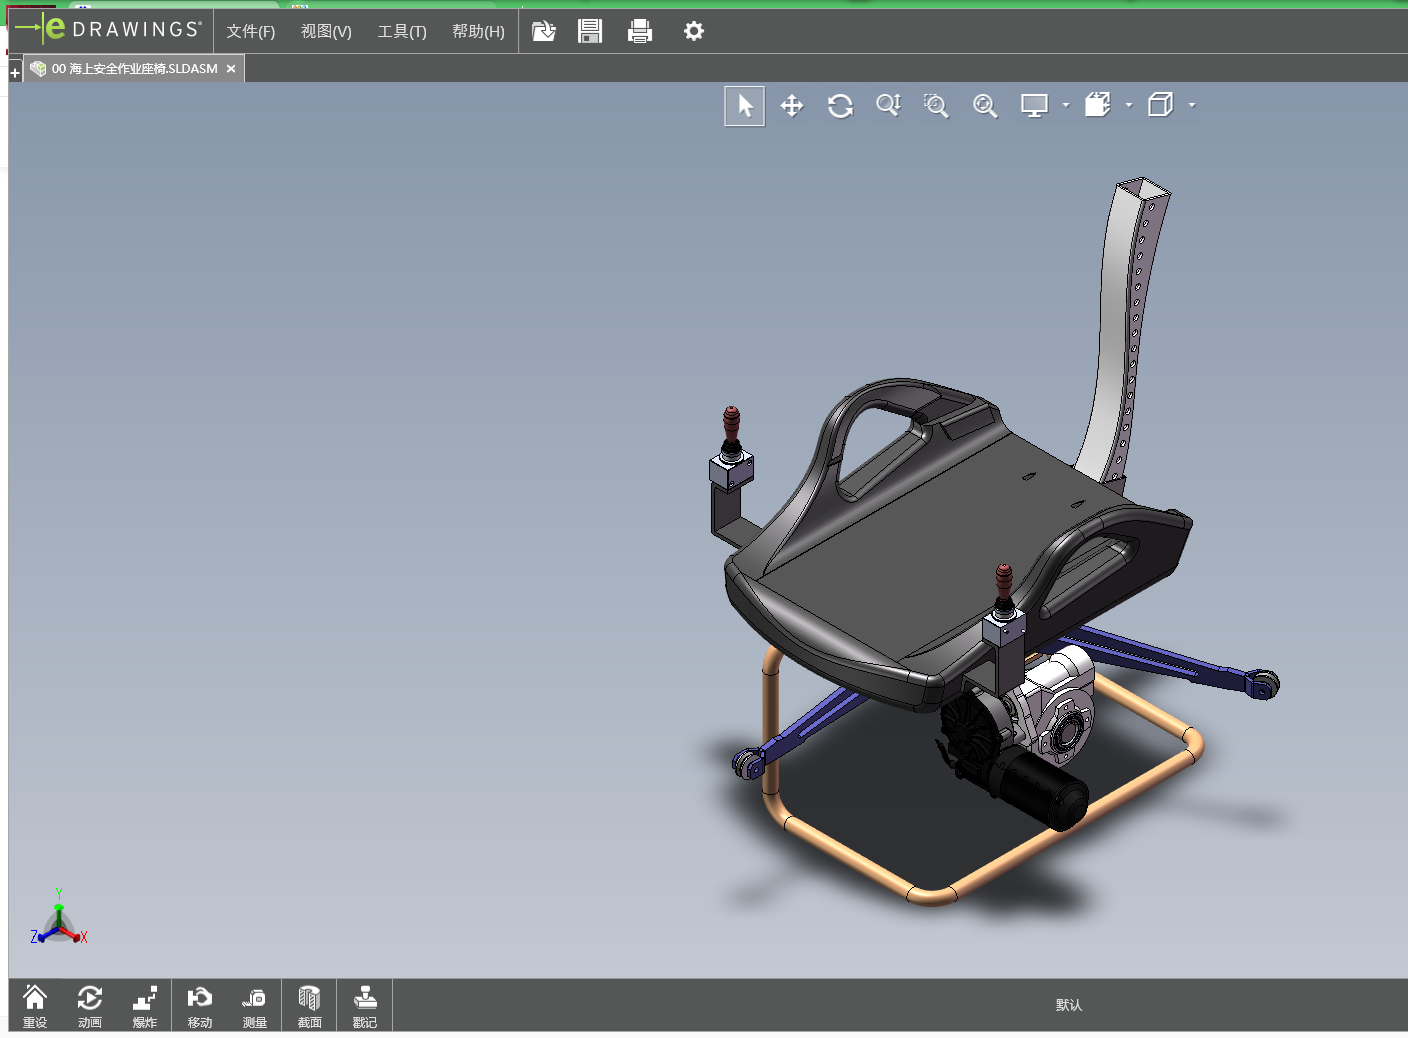Viewport: 1408px width, 1038px height.
Task: Close the 00 海上安全作业座椅.SLDASM tab
Action: (x=231, y=69)
